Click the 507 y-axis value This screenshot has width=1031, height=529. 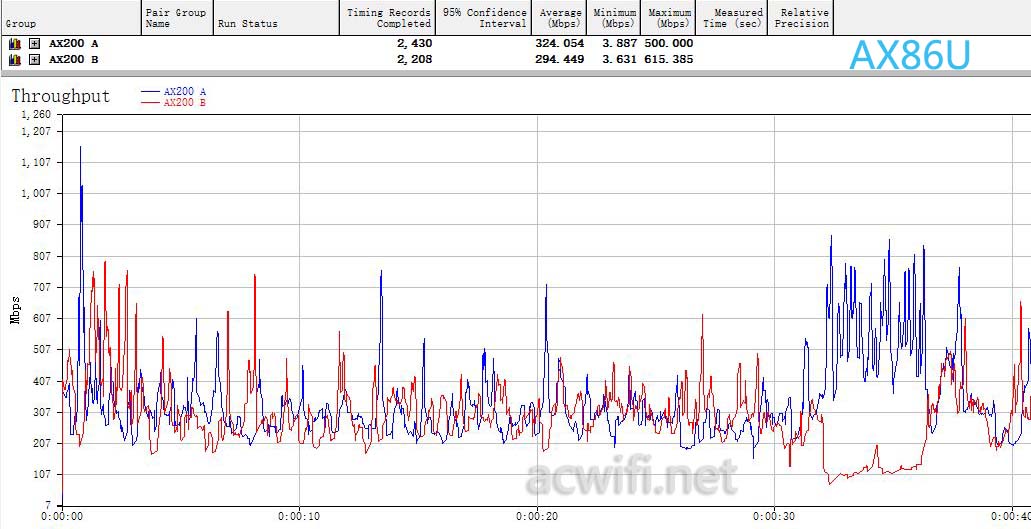pos(42,350)
